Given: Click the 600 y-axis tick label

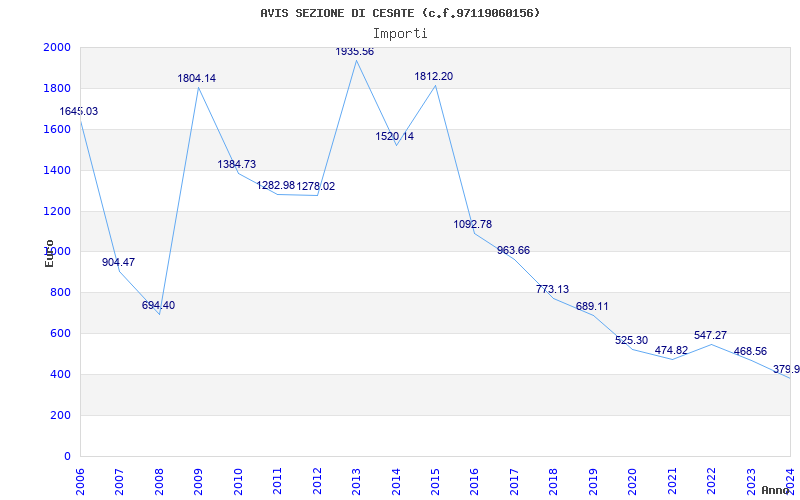Looking at the screenshot, I should click(x=60, y=333).
